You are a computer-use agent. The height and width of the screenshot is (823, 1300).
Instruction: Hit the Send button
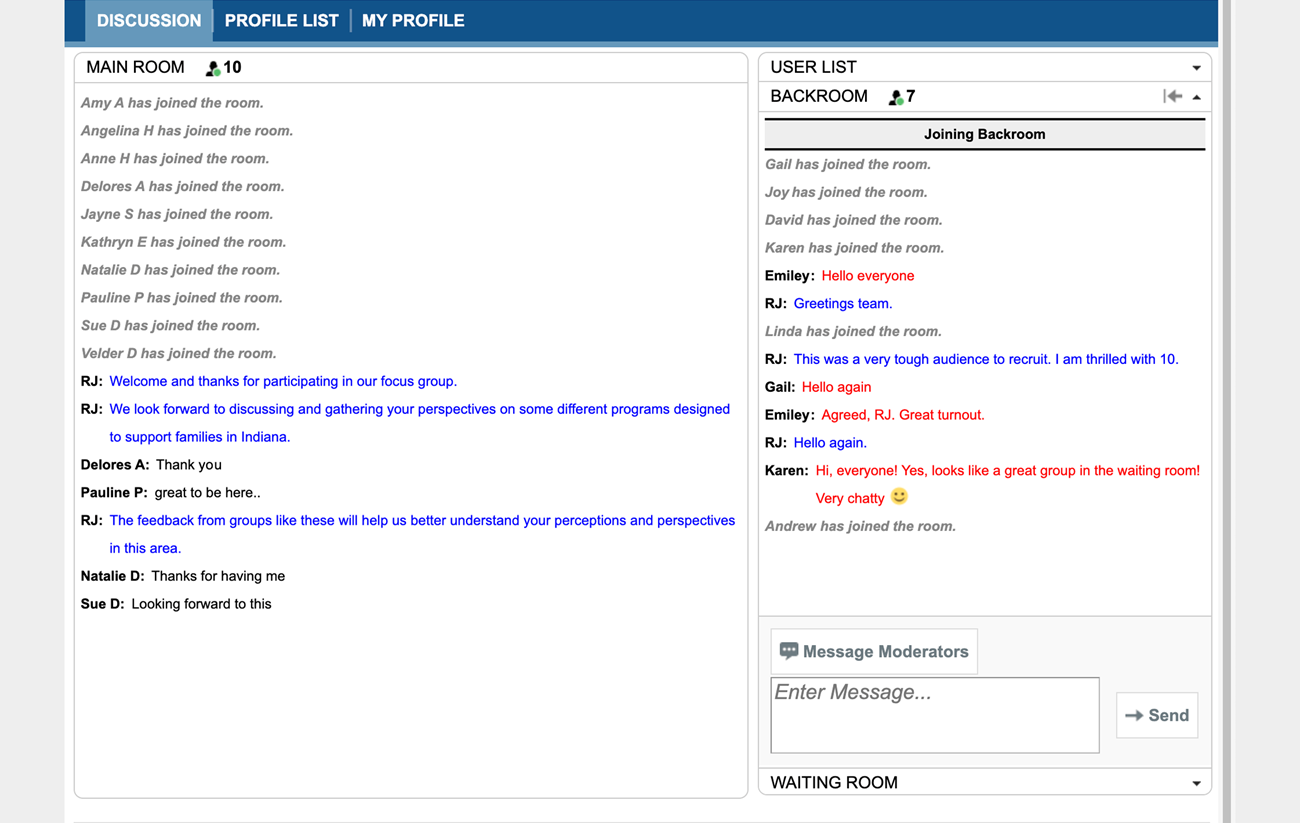click(1156, 715)
